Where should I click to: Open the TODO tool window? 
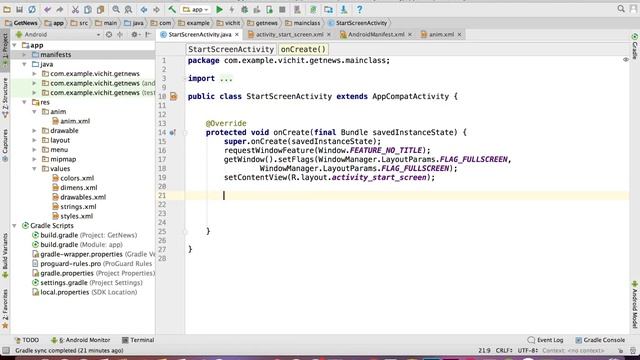tap(27, 340)
